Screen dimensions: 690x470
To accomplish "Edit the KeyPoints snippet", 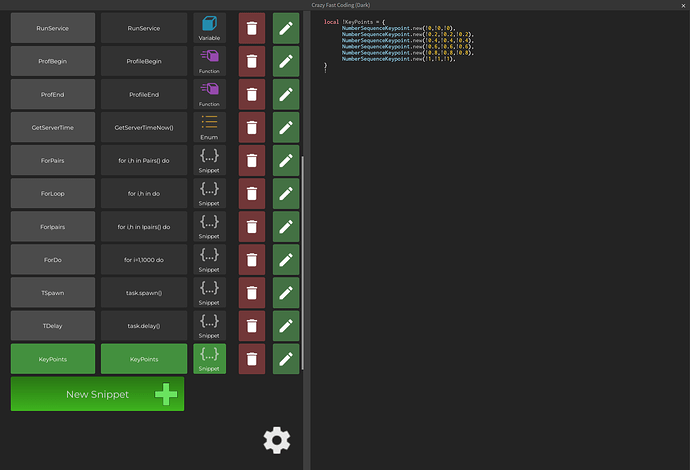I will click(286, 359).
